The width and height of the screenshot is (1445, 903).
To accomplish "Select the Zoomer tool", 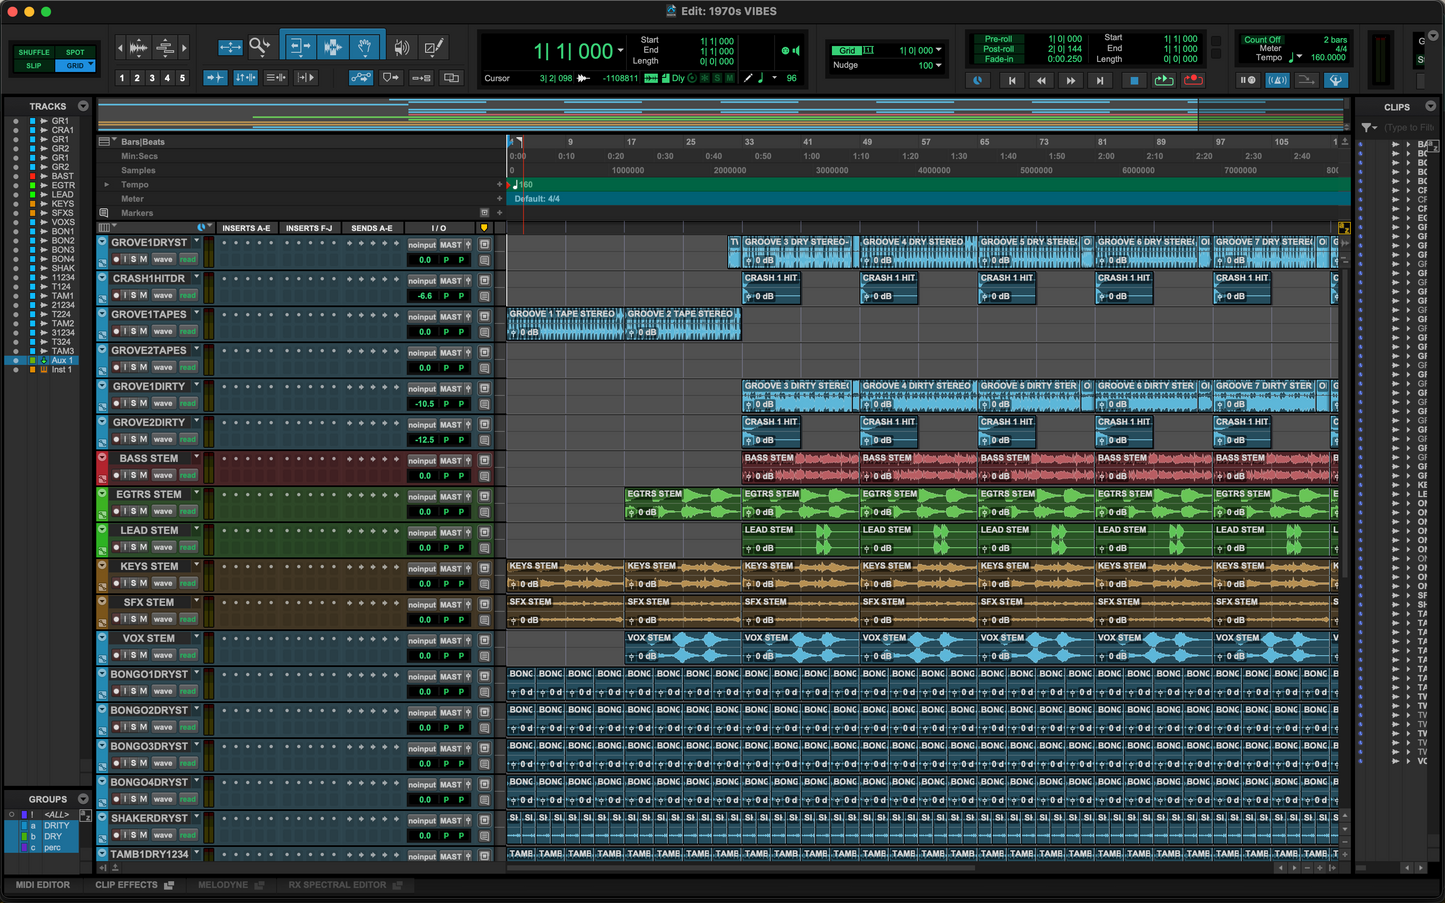I will click(x=259, y=47).
